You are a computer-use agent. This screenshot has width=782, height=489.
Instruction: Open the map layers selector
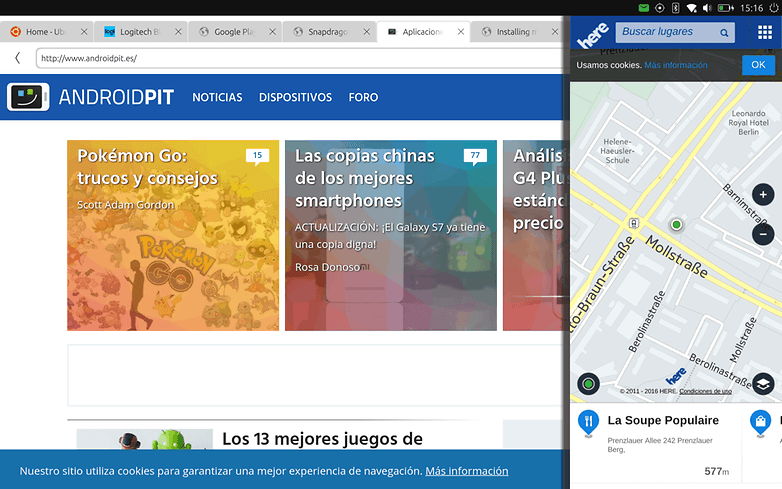click(x=763, y=384)
